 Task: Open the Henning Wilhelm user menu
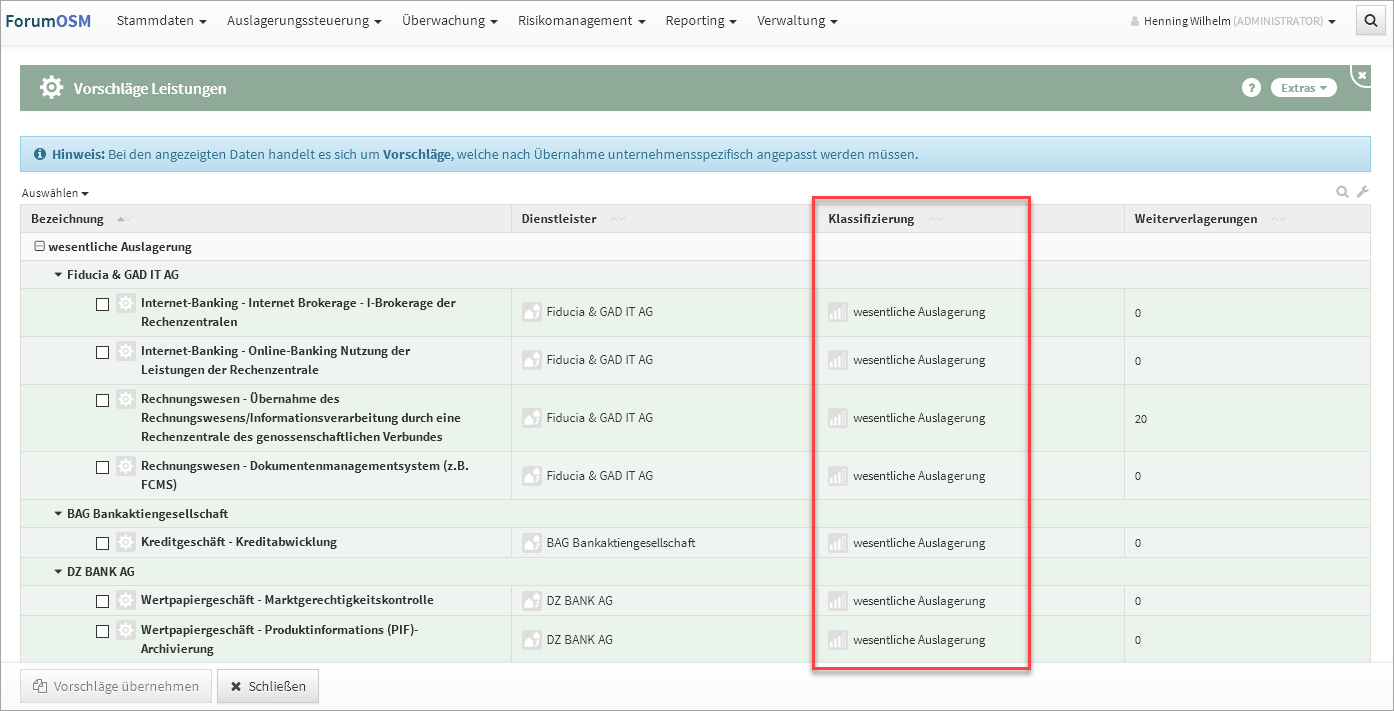coord(1232,21)
